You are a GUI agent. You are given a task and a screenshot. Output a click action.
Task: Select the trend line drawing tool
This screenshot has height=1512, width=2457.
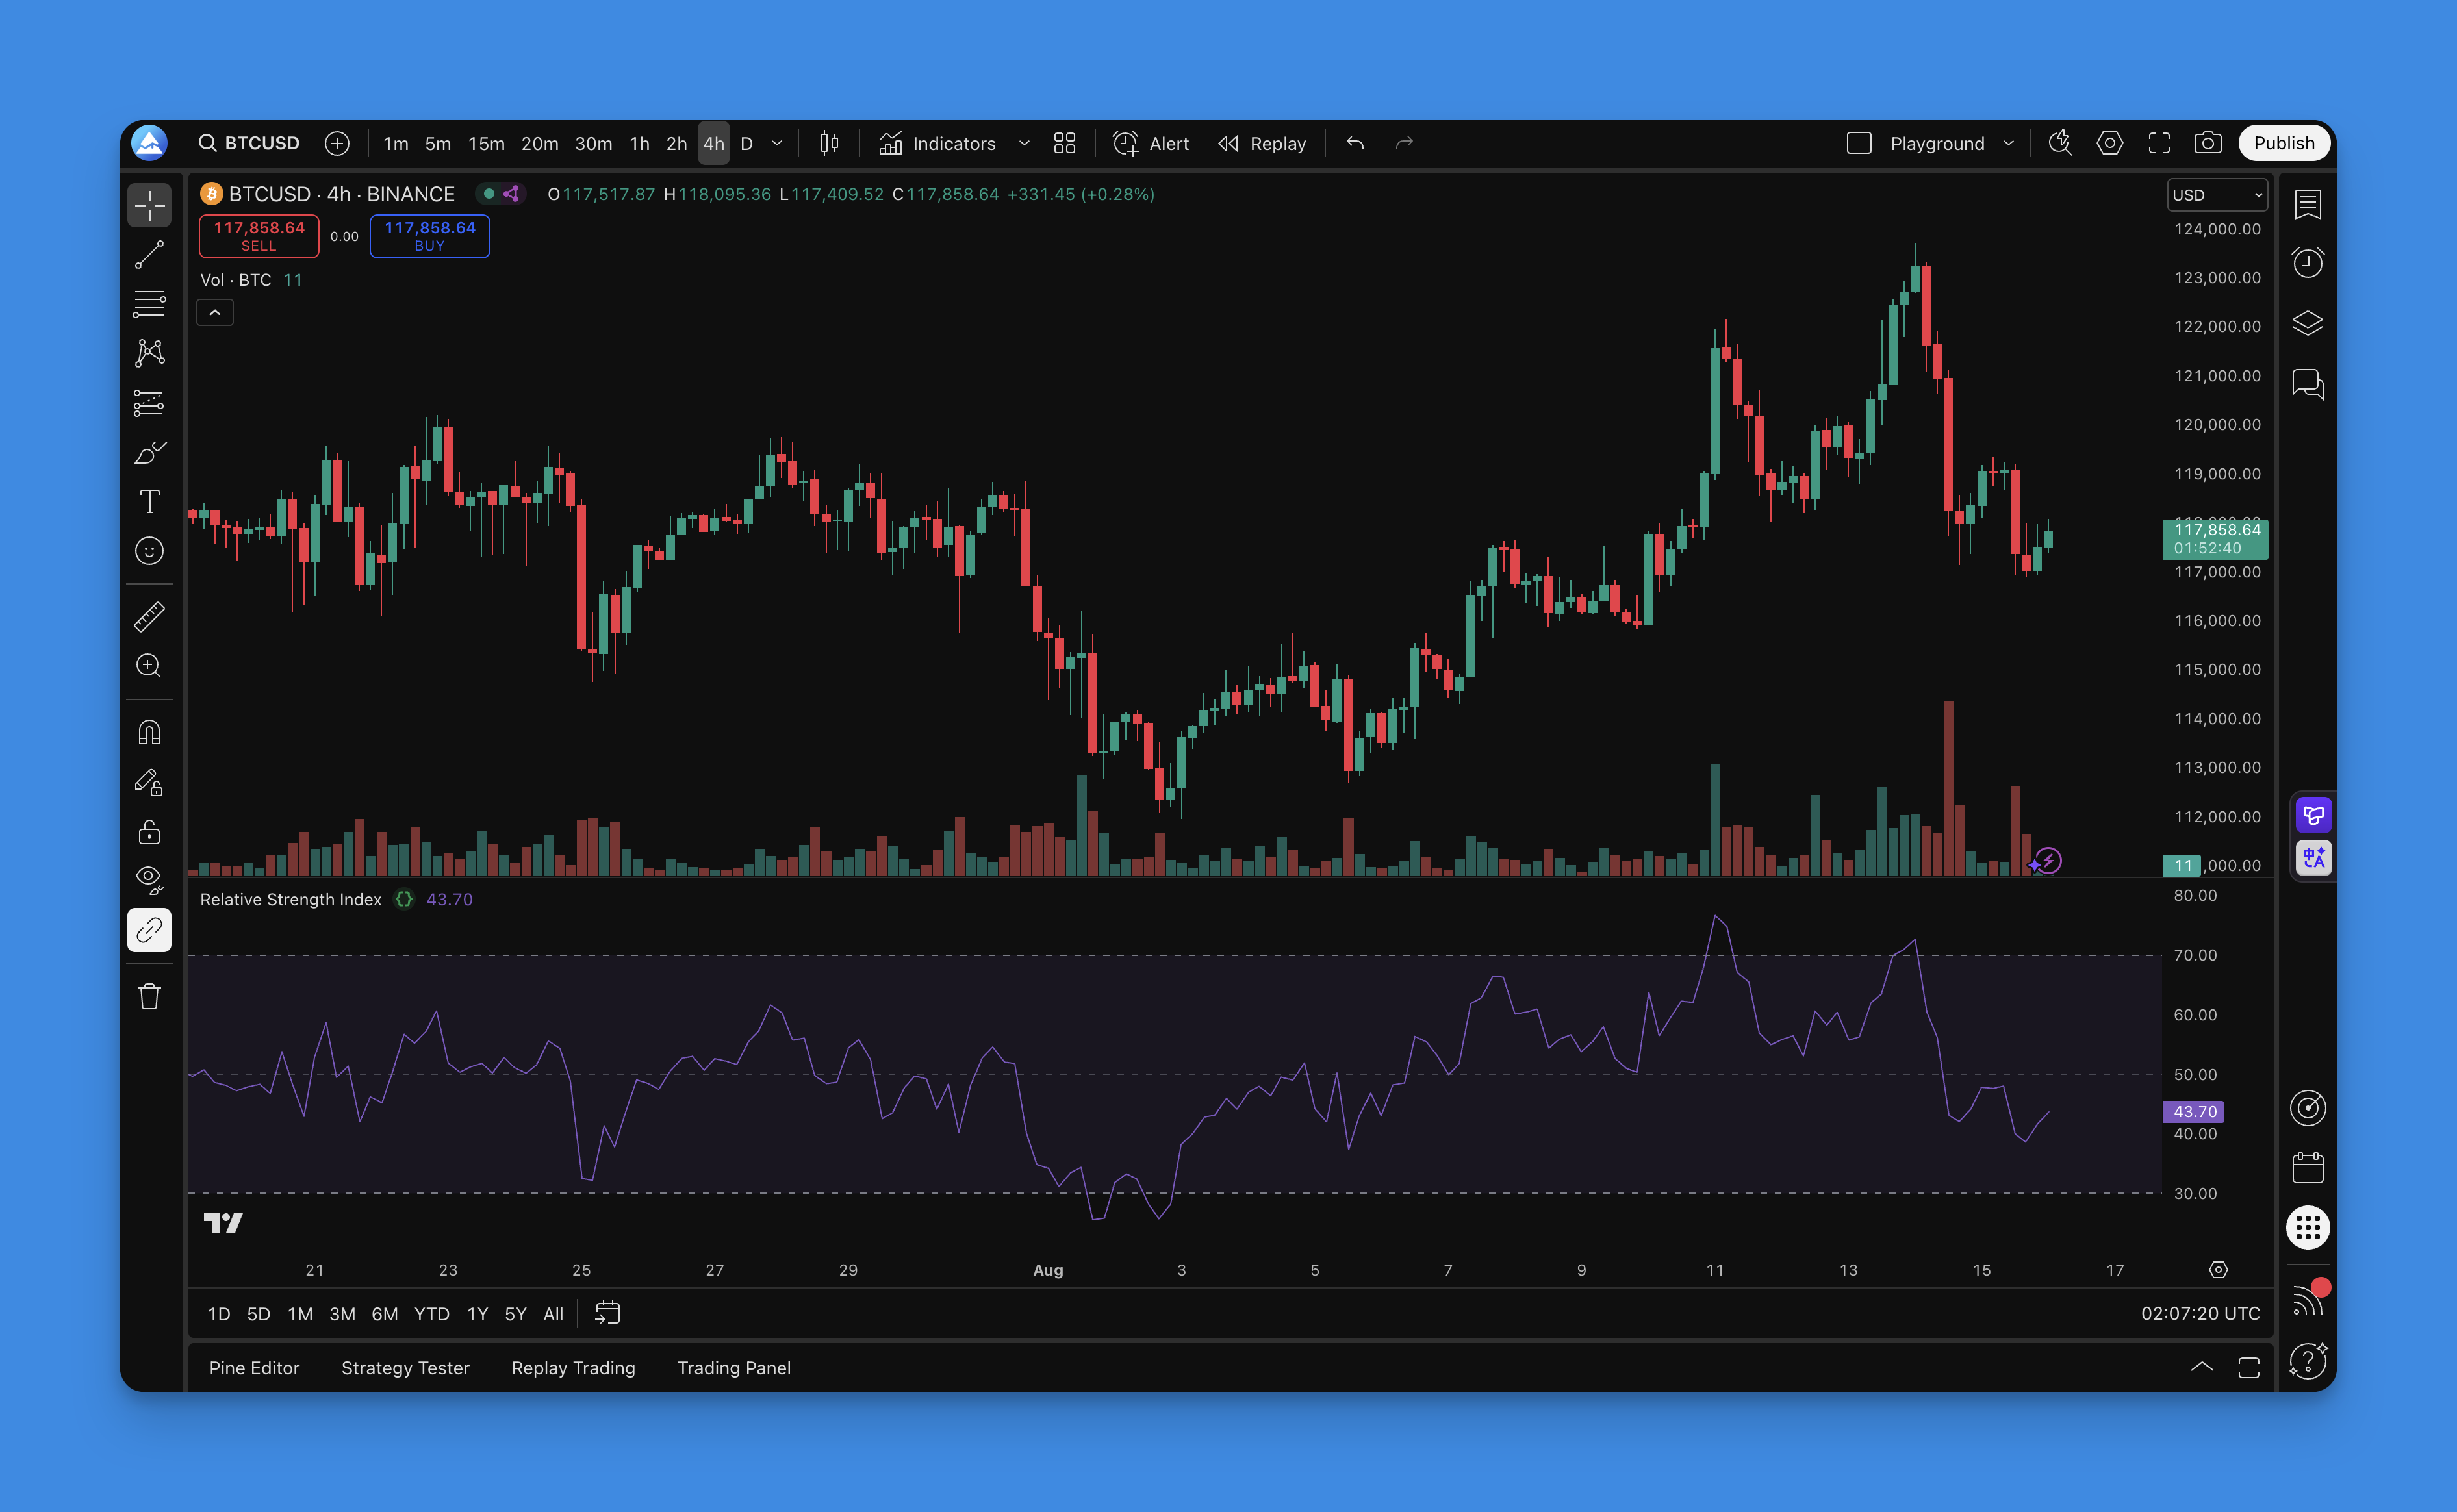tap(149, 255)
